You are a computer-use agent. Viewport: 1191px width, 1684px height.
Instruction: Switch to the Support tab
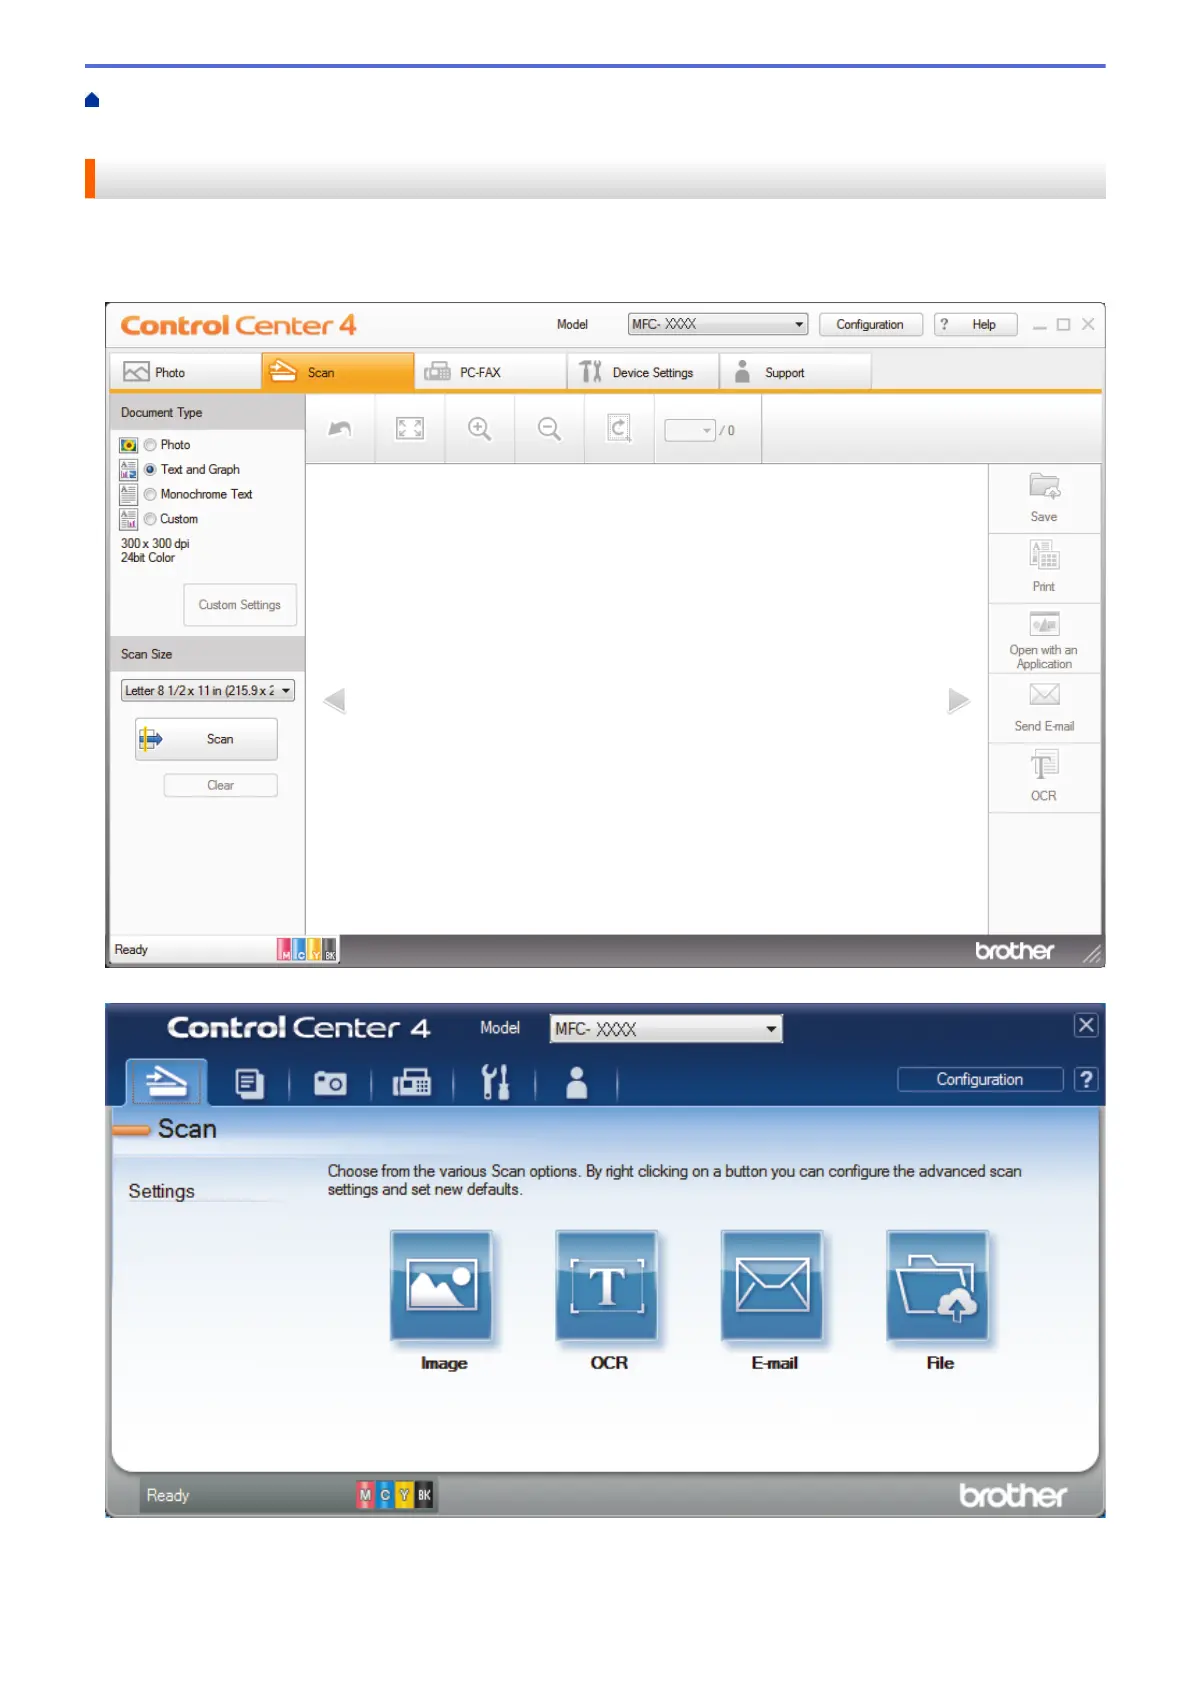coord(796,372)
